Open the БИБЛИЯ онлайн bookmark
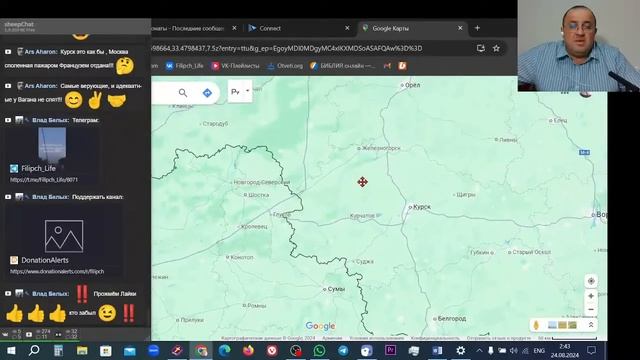640x360 pixels. click(x=343, y=66)
